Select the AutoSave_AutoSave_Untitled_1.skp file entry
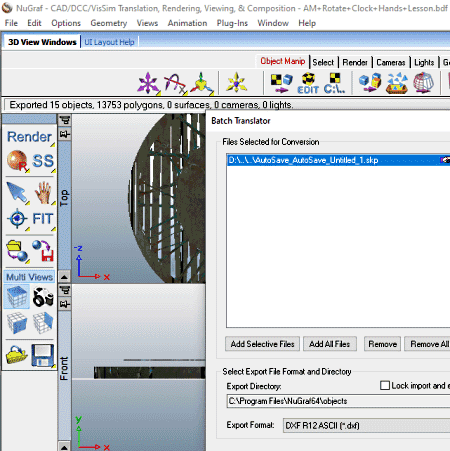This screenshot has height=451, width=450. [x=339, y=160]
